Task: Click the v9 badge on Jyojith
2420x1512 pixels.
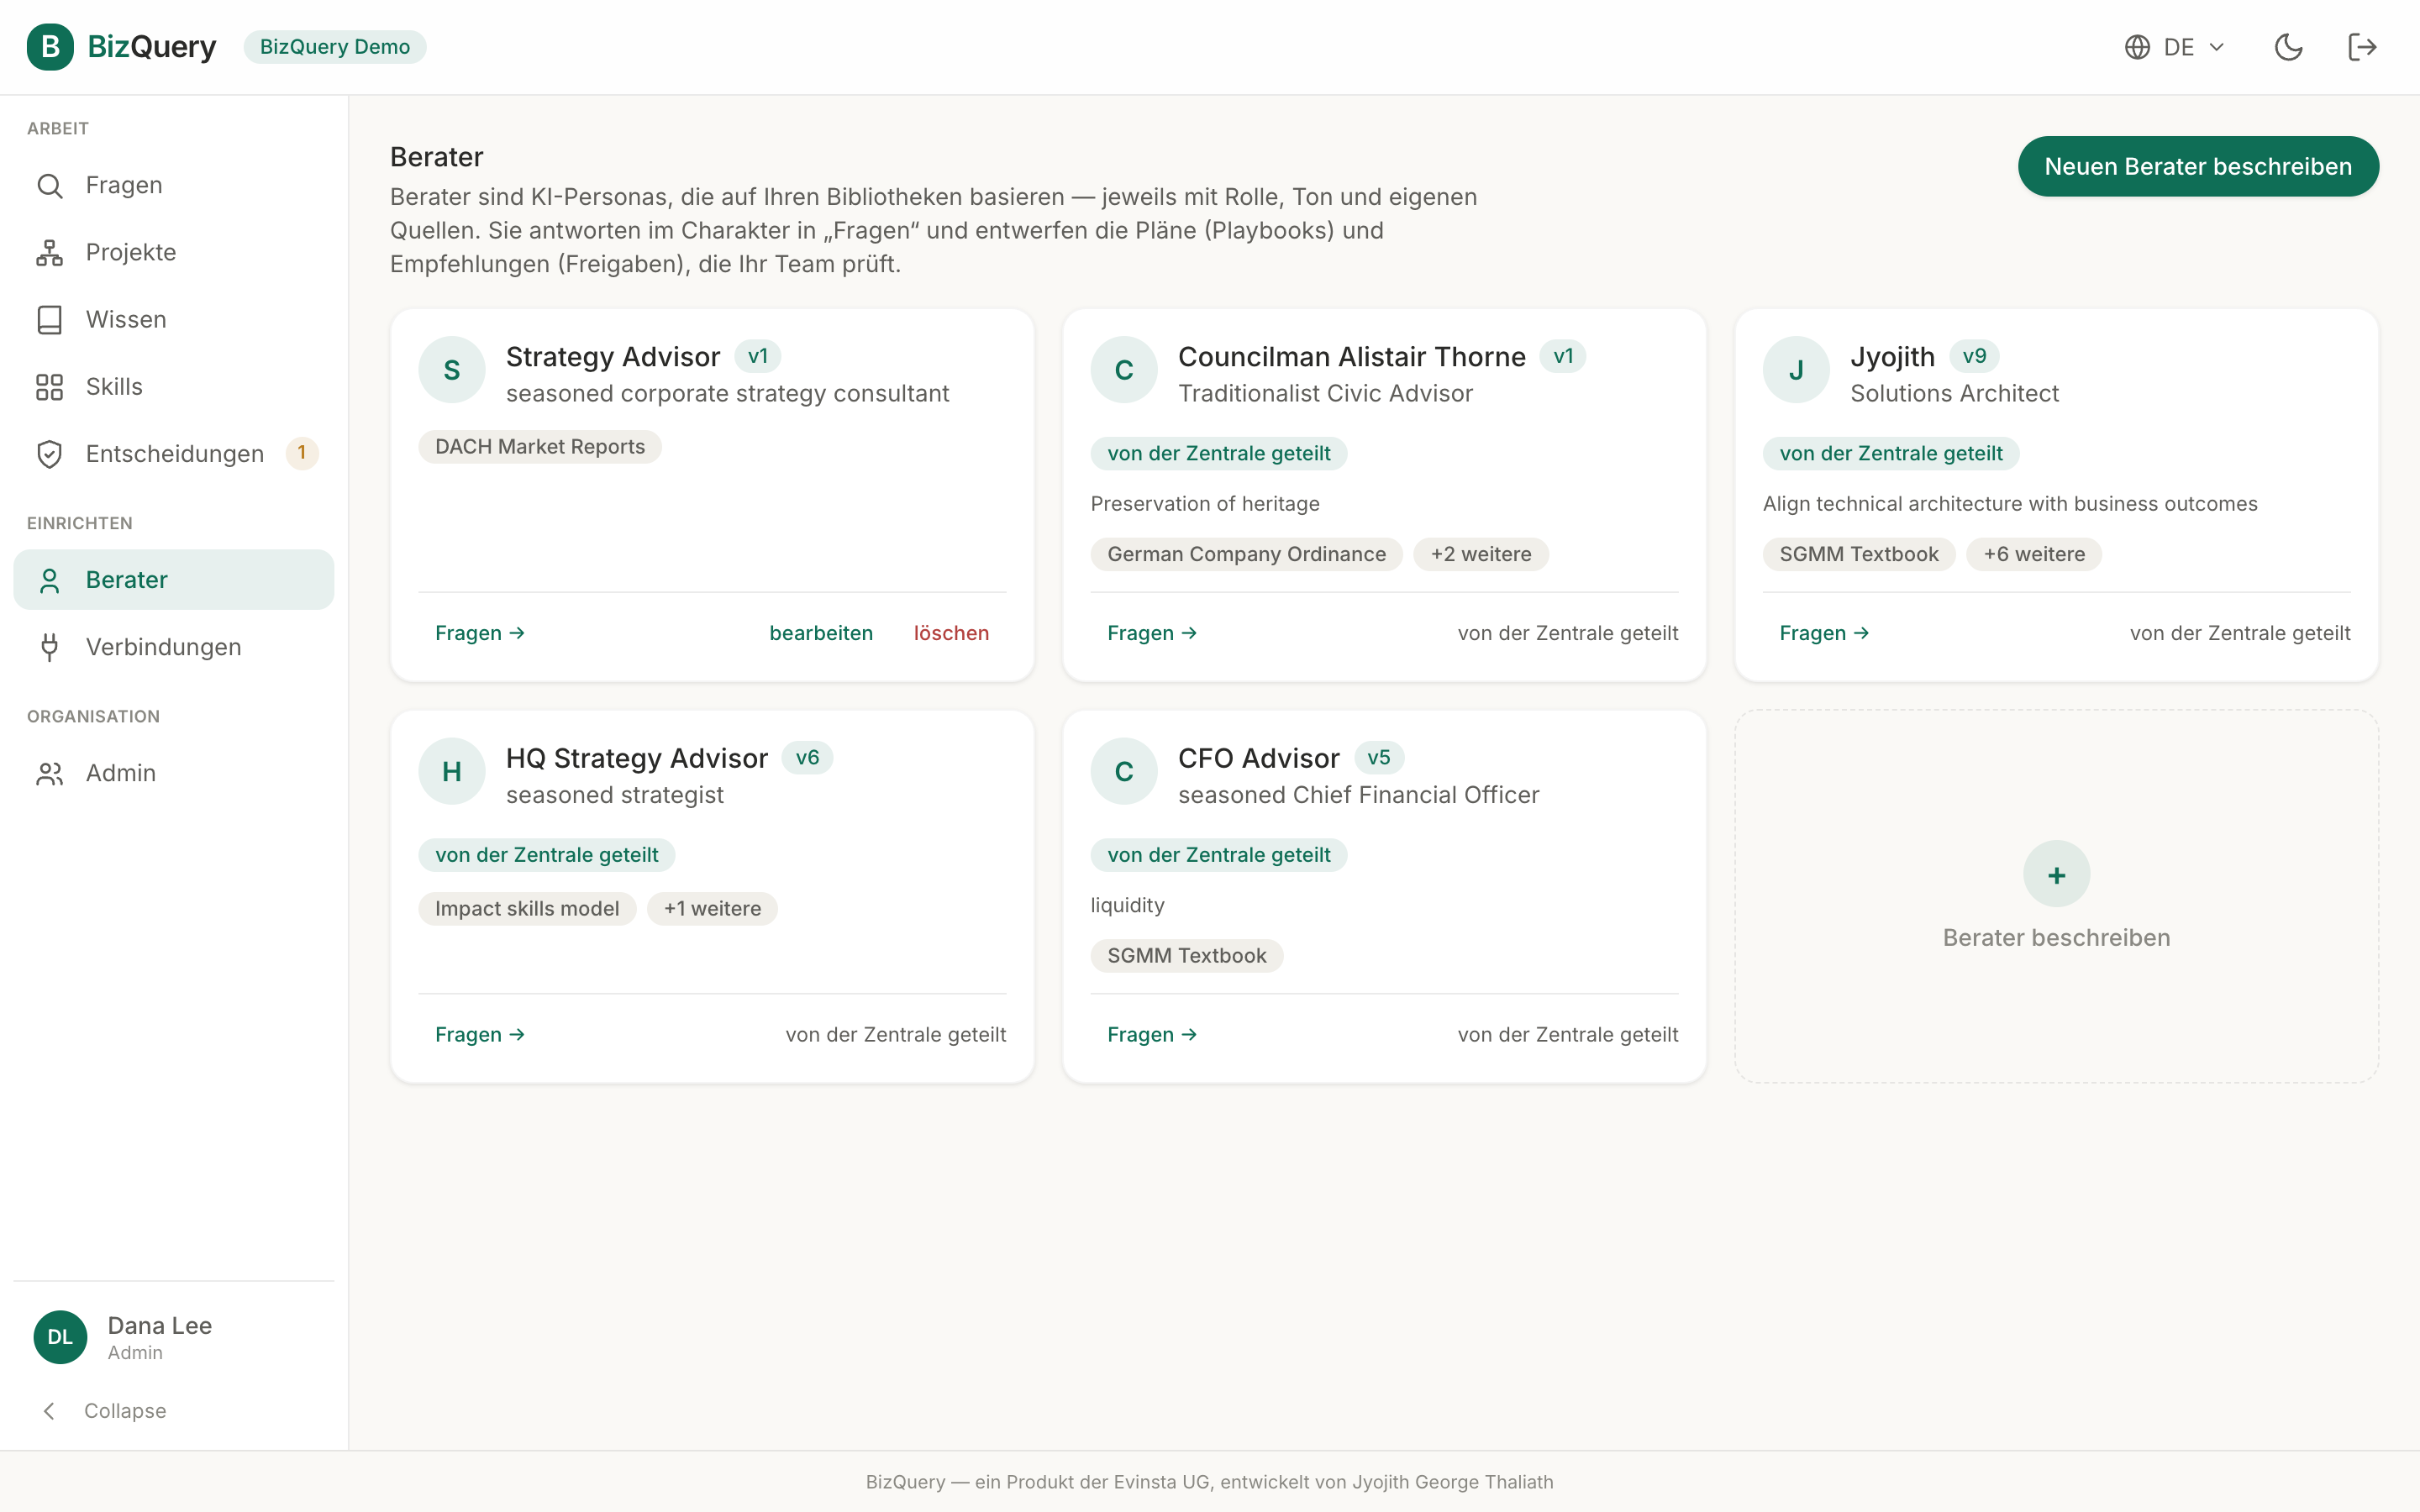Action: pos(1974,356)
